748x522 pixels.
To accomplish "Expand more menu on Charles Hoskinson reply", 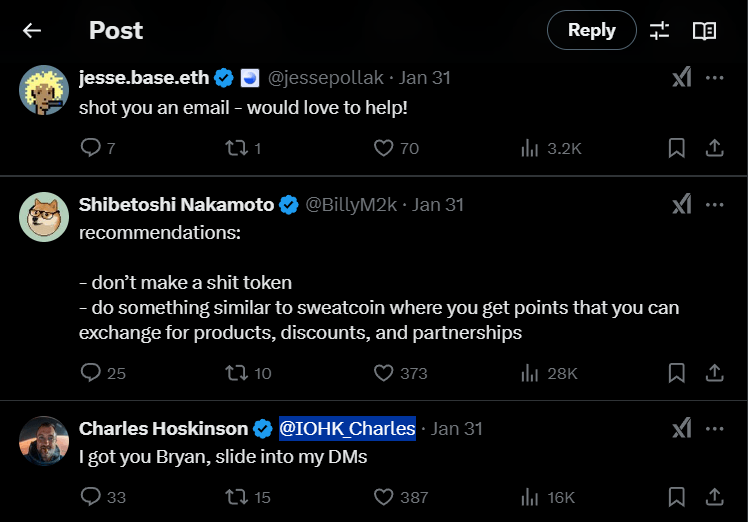I will (x=714, y=428).
